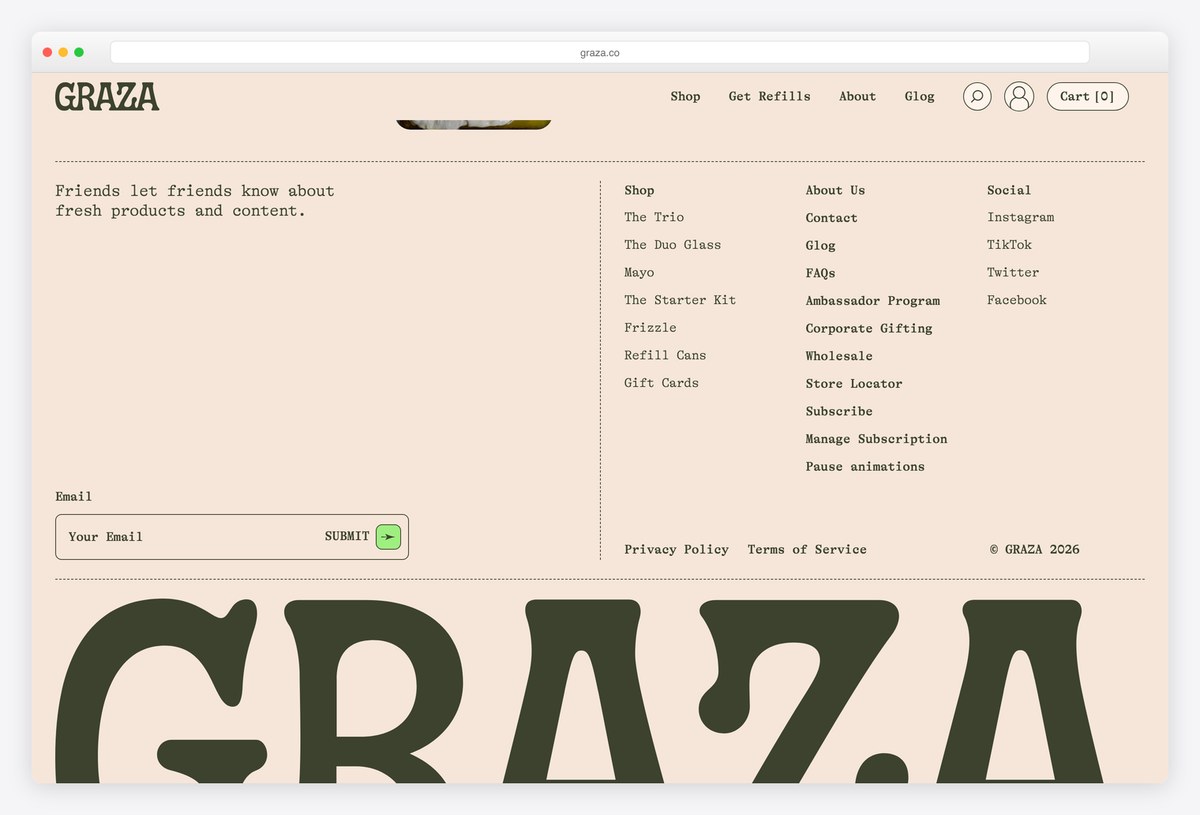Open the Contact footer link
Screen dimensions: 1200x815
pos(831,218)
